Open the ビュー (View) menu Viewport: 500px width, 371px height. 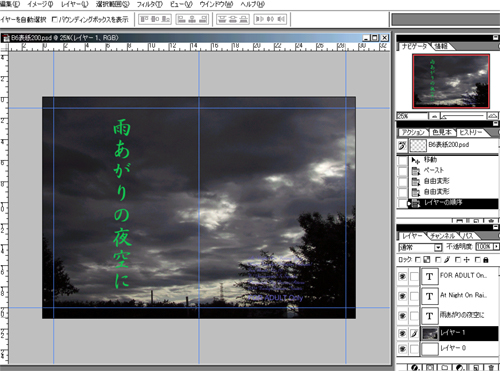click(x=181, y=5)
